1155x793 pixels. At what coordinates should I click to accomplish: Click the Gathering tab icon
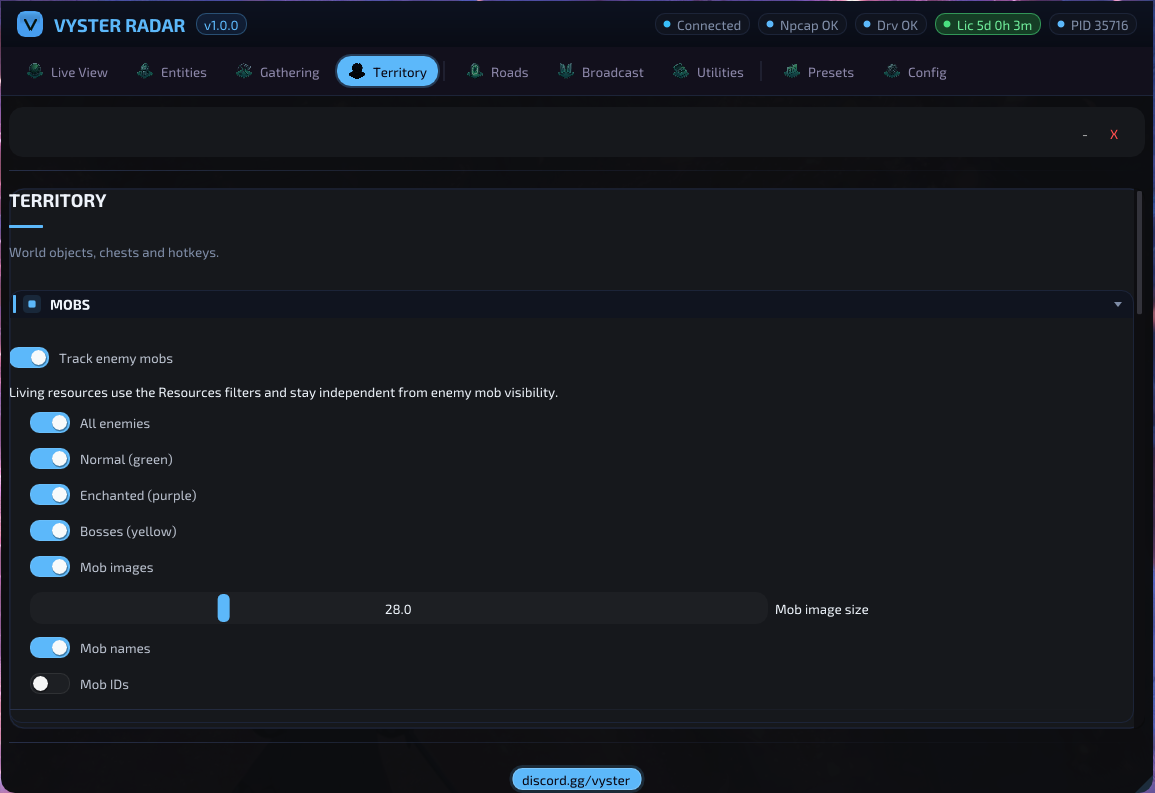point(244,71)
